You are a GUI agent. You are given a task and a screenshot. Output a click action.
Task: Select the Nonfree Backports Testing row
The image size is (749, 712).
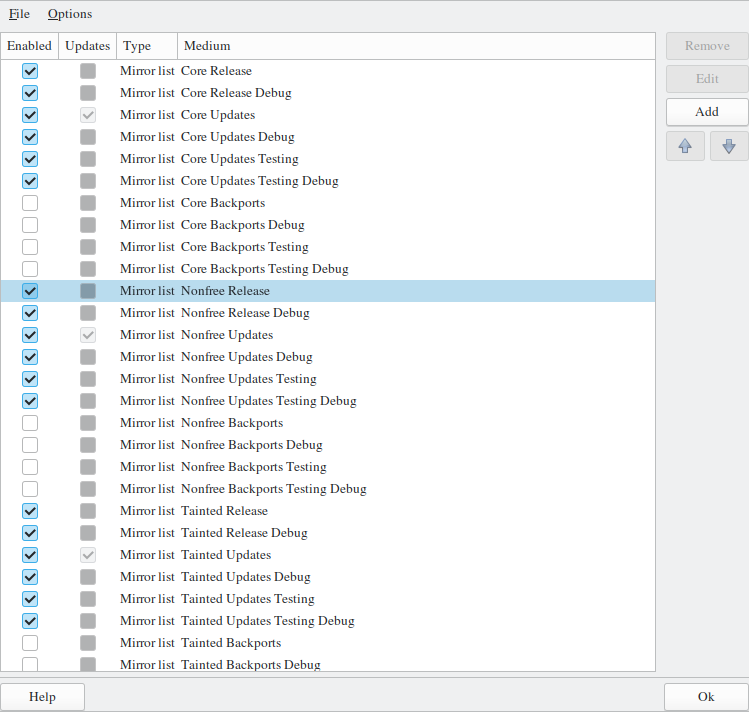[x=328, y=467]
